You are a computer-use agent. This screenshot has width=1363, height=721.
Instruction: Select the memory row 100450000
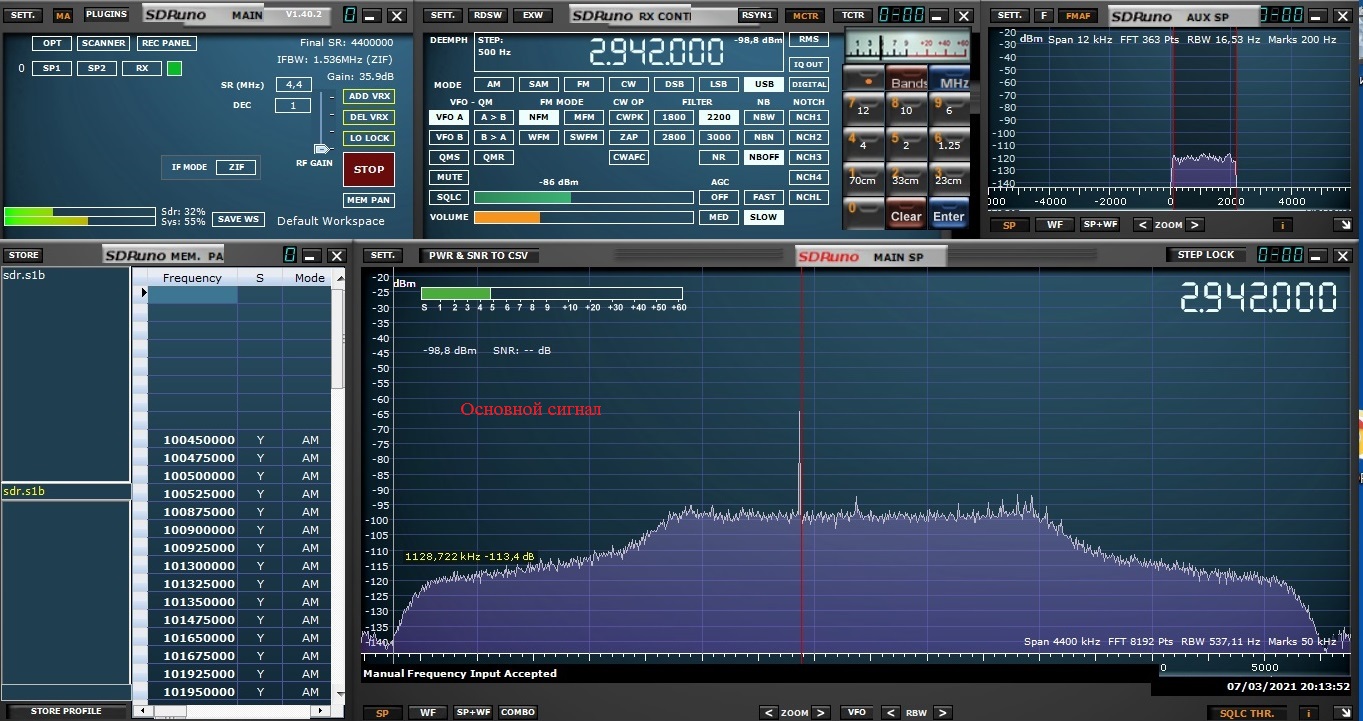coord(239,440)
